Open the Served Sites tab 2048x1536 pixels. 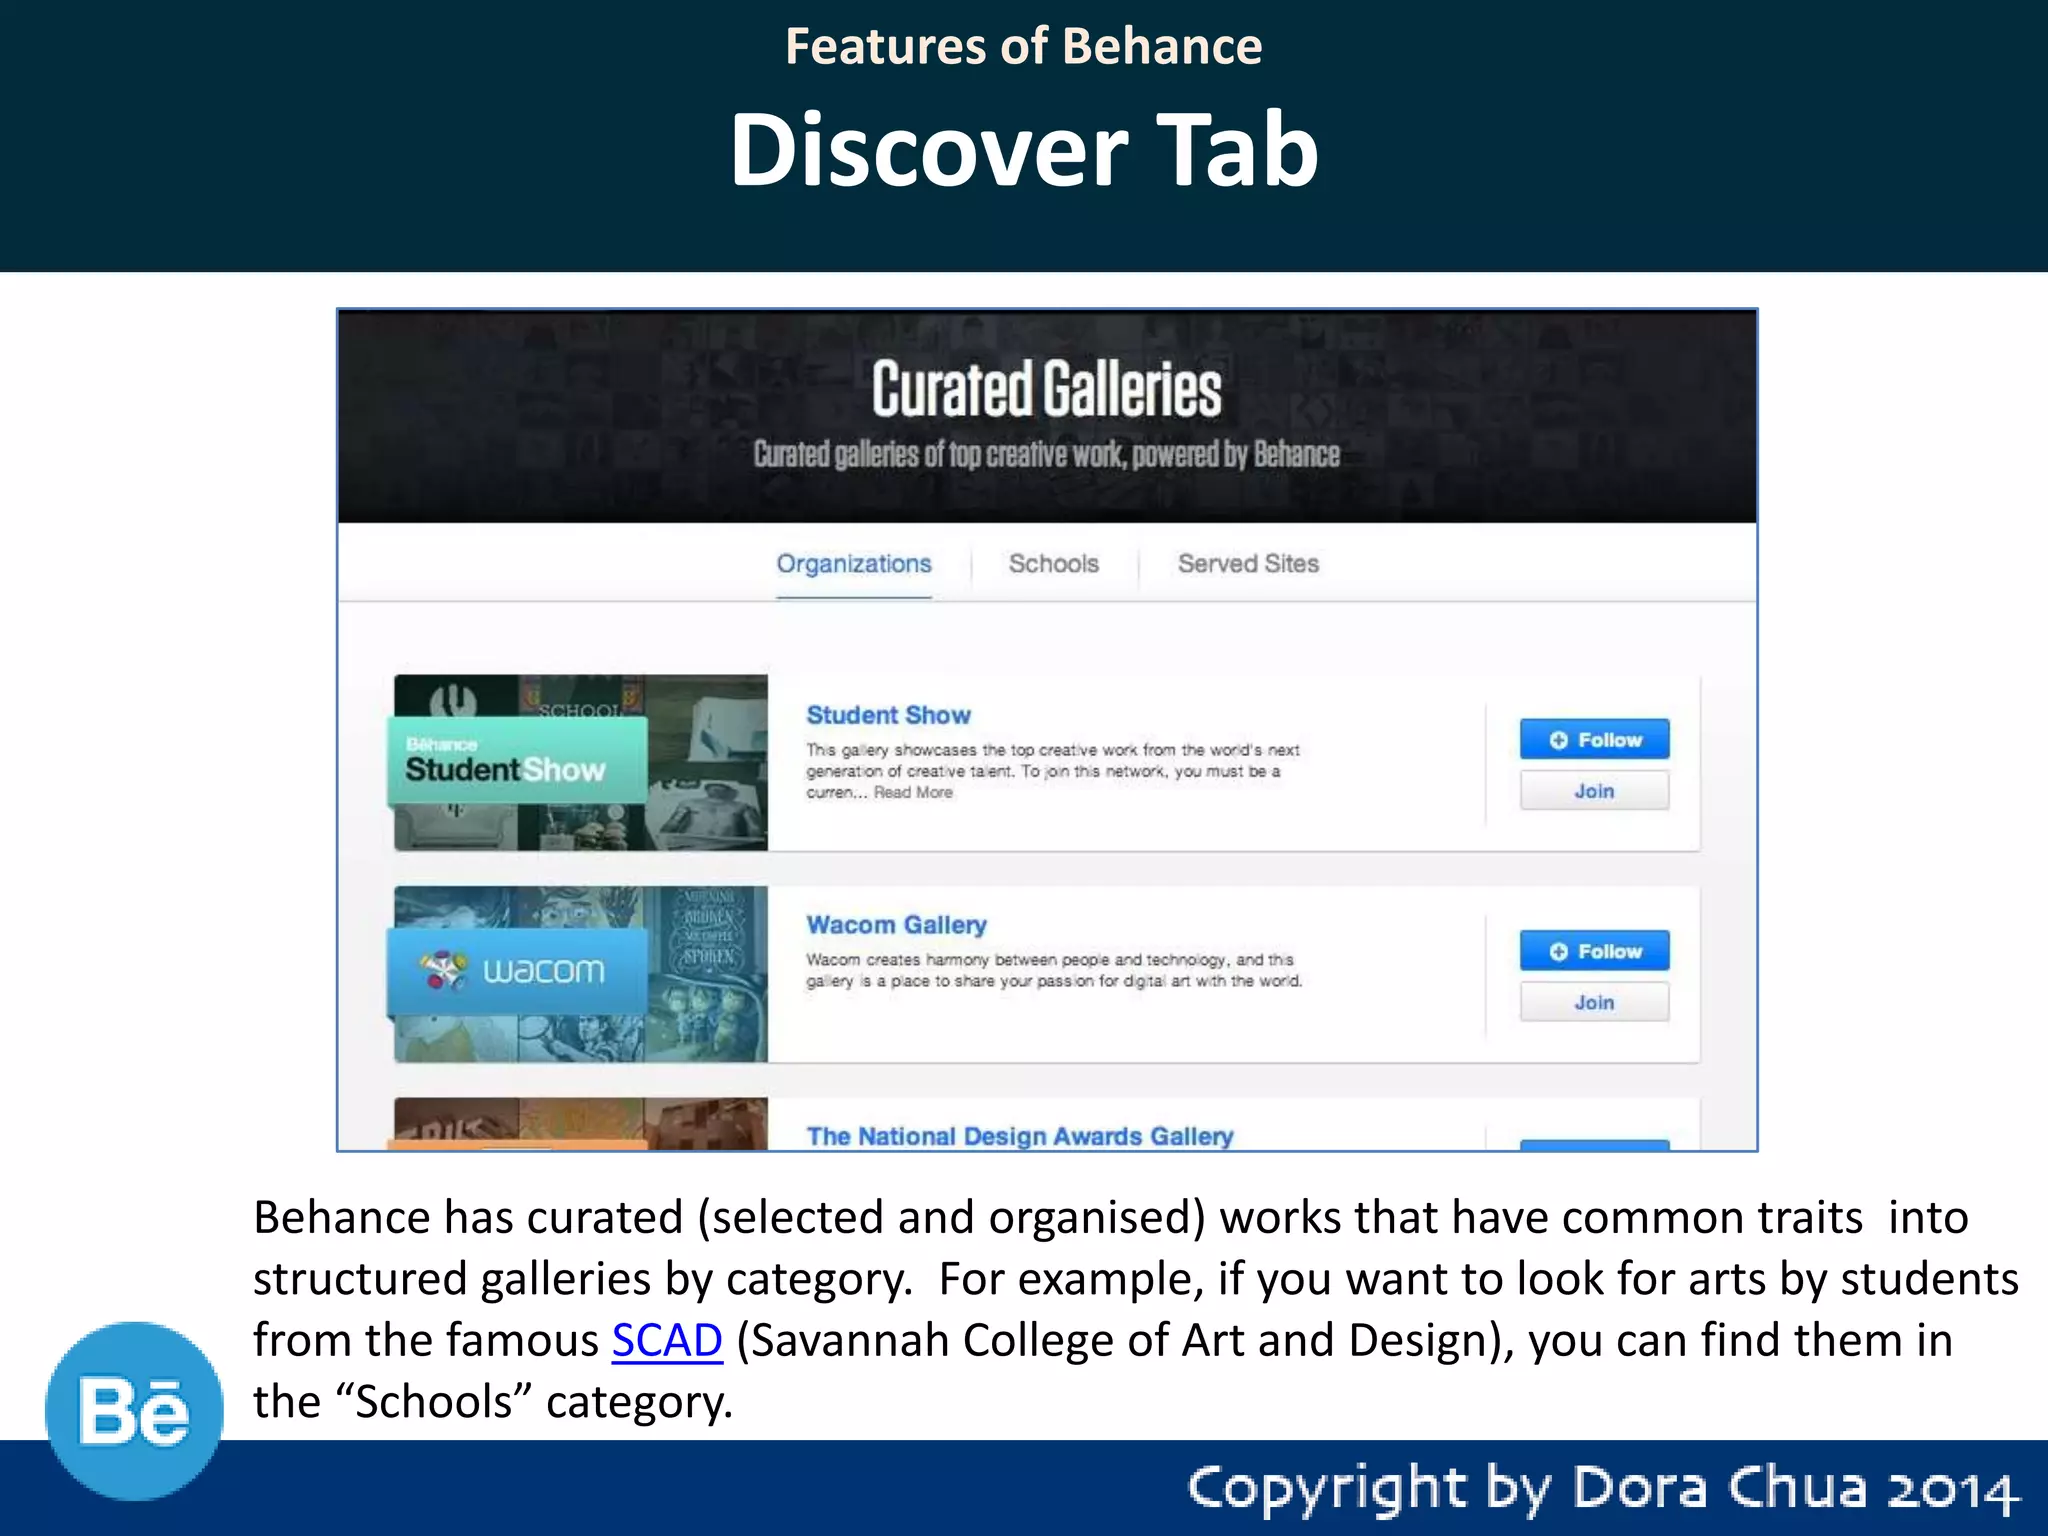(1247, 564)
